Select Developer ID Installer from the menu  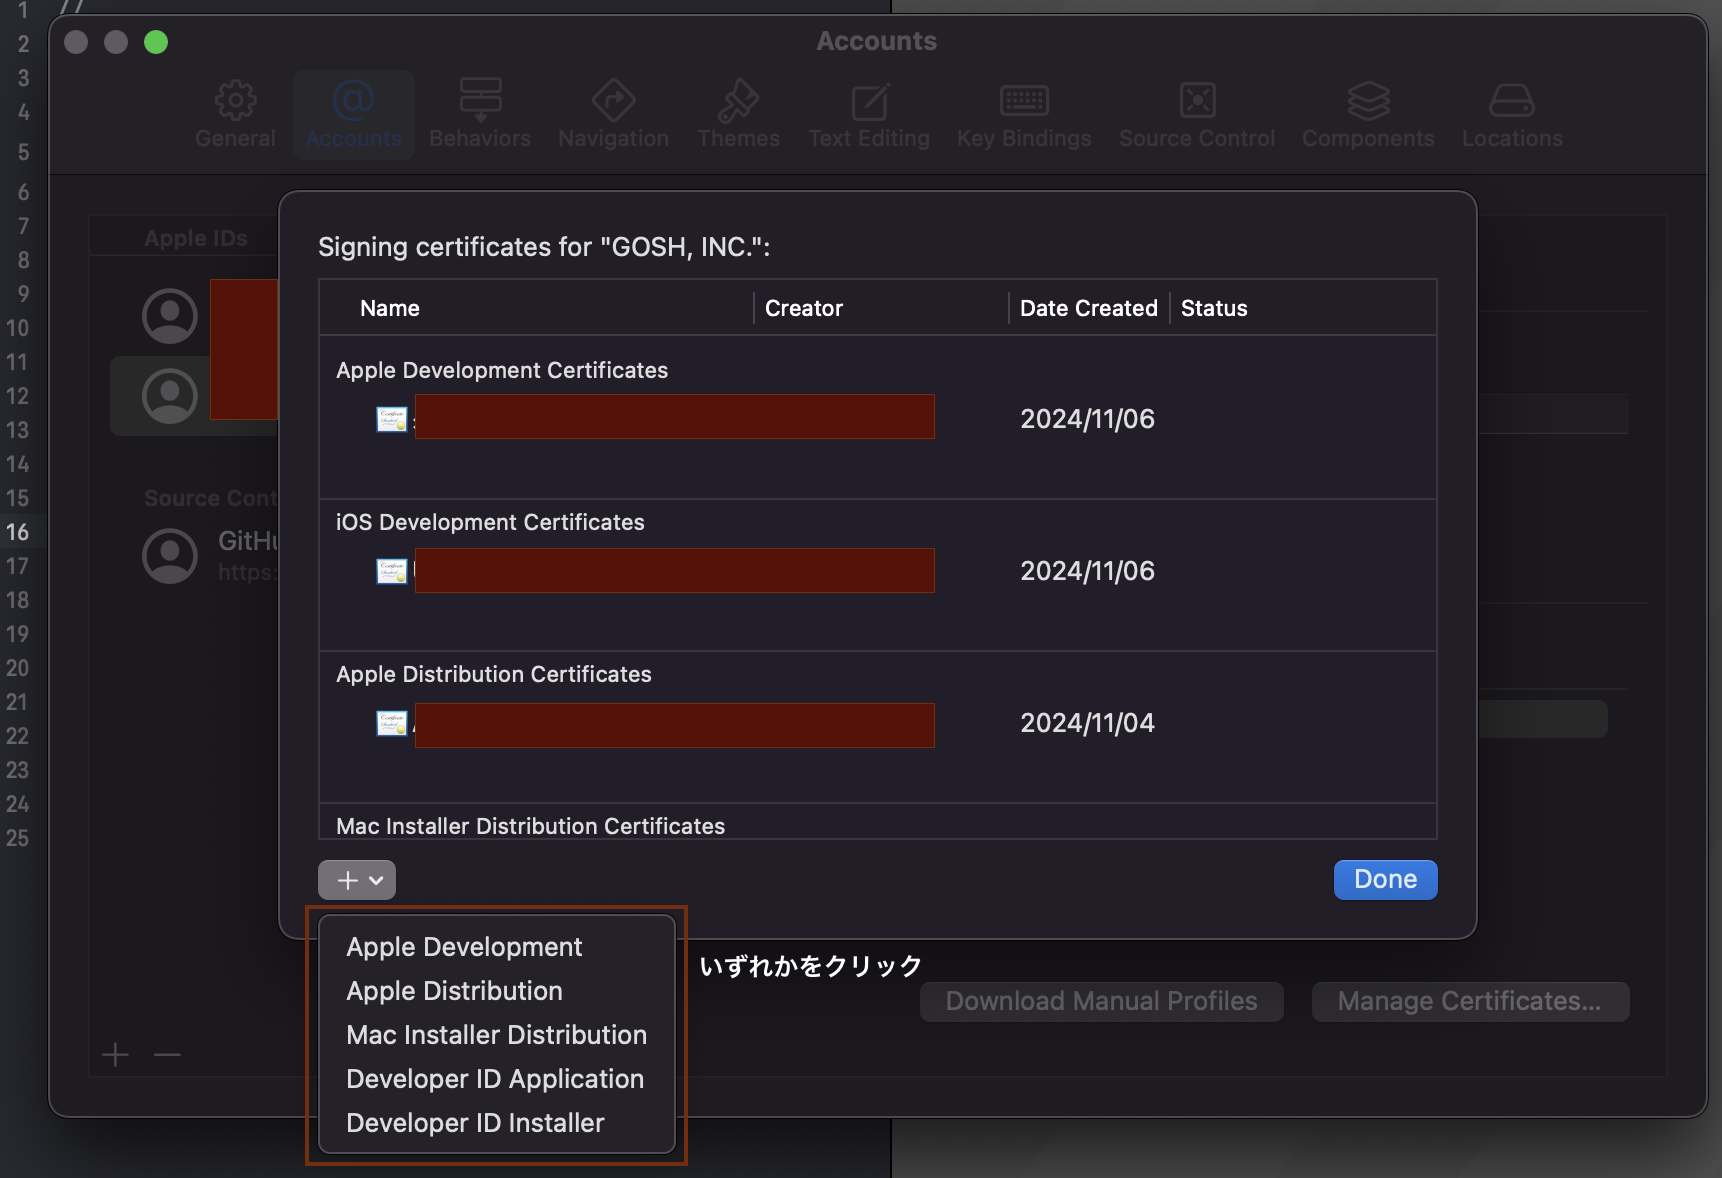475,1122
